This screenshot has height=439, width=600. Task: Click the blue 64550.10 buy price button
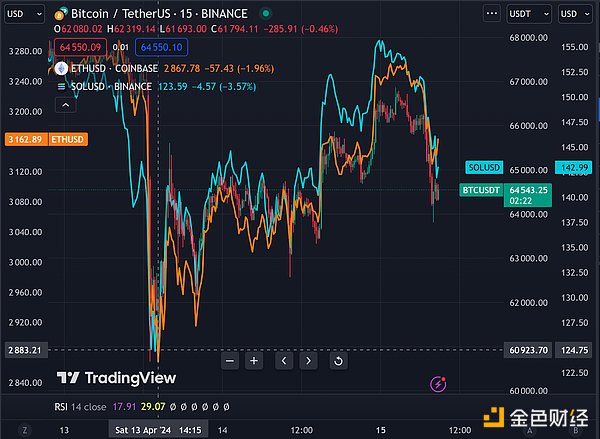tap(158, 47)
